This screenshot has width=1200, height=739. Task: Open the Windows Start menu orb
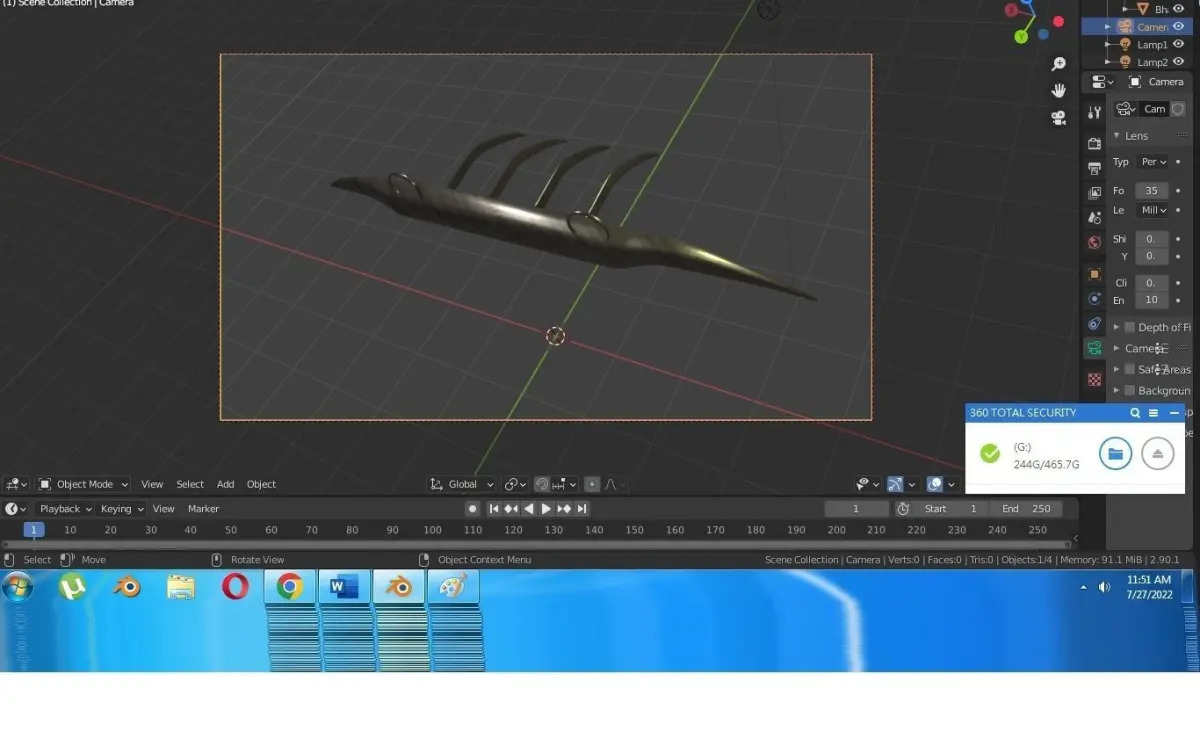[18, 588]
